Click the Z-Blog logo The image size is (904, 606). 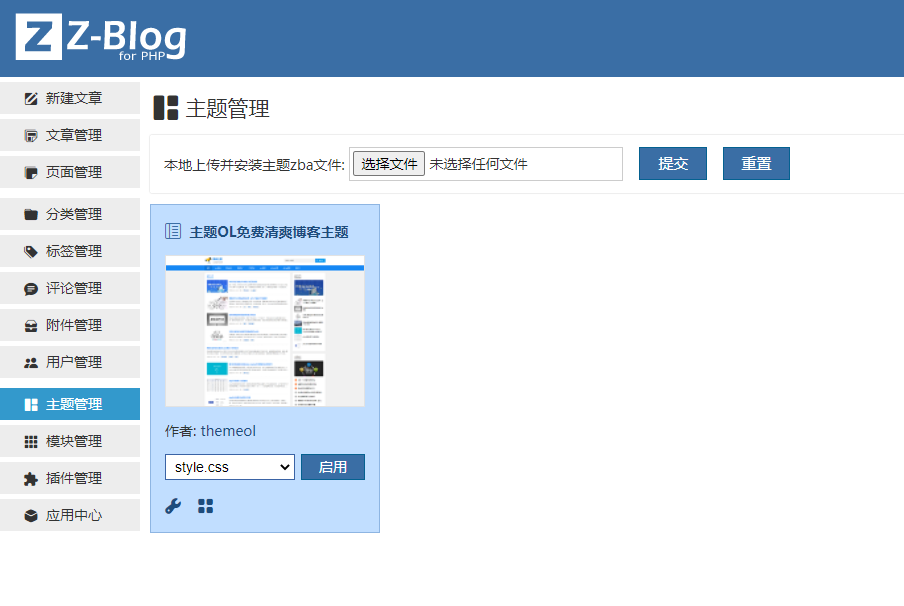[x=101, y=37]
